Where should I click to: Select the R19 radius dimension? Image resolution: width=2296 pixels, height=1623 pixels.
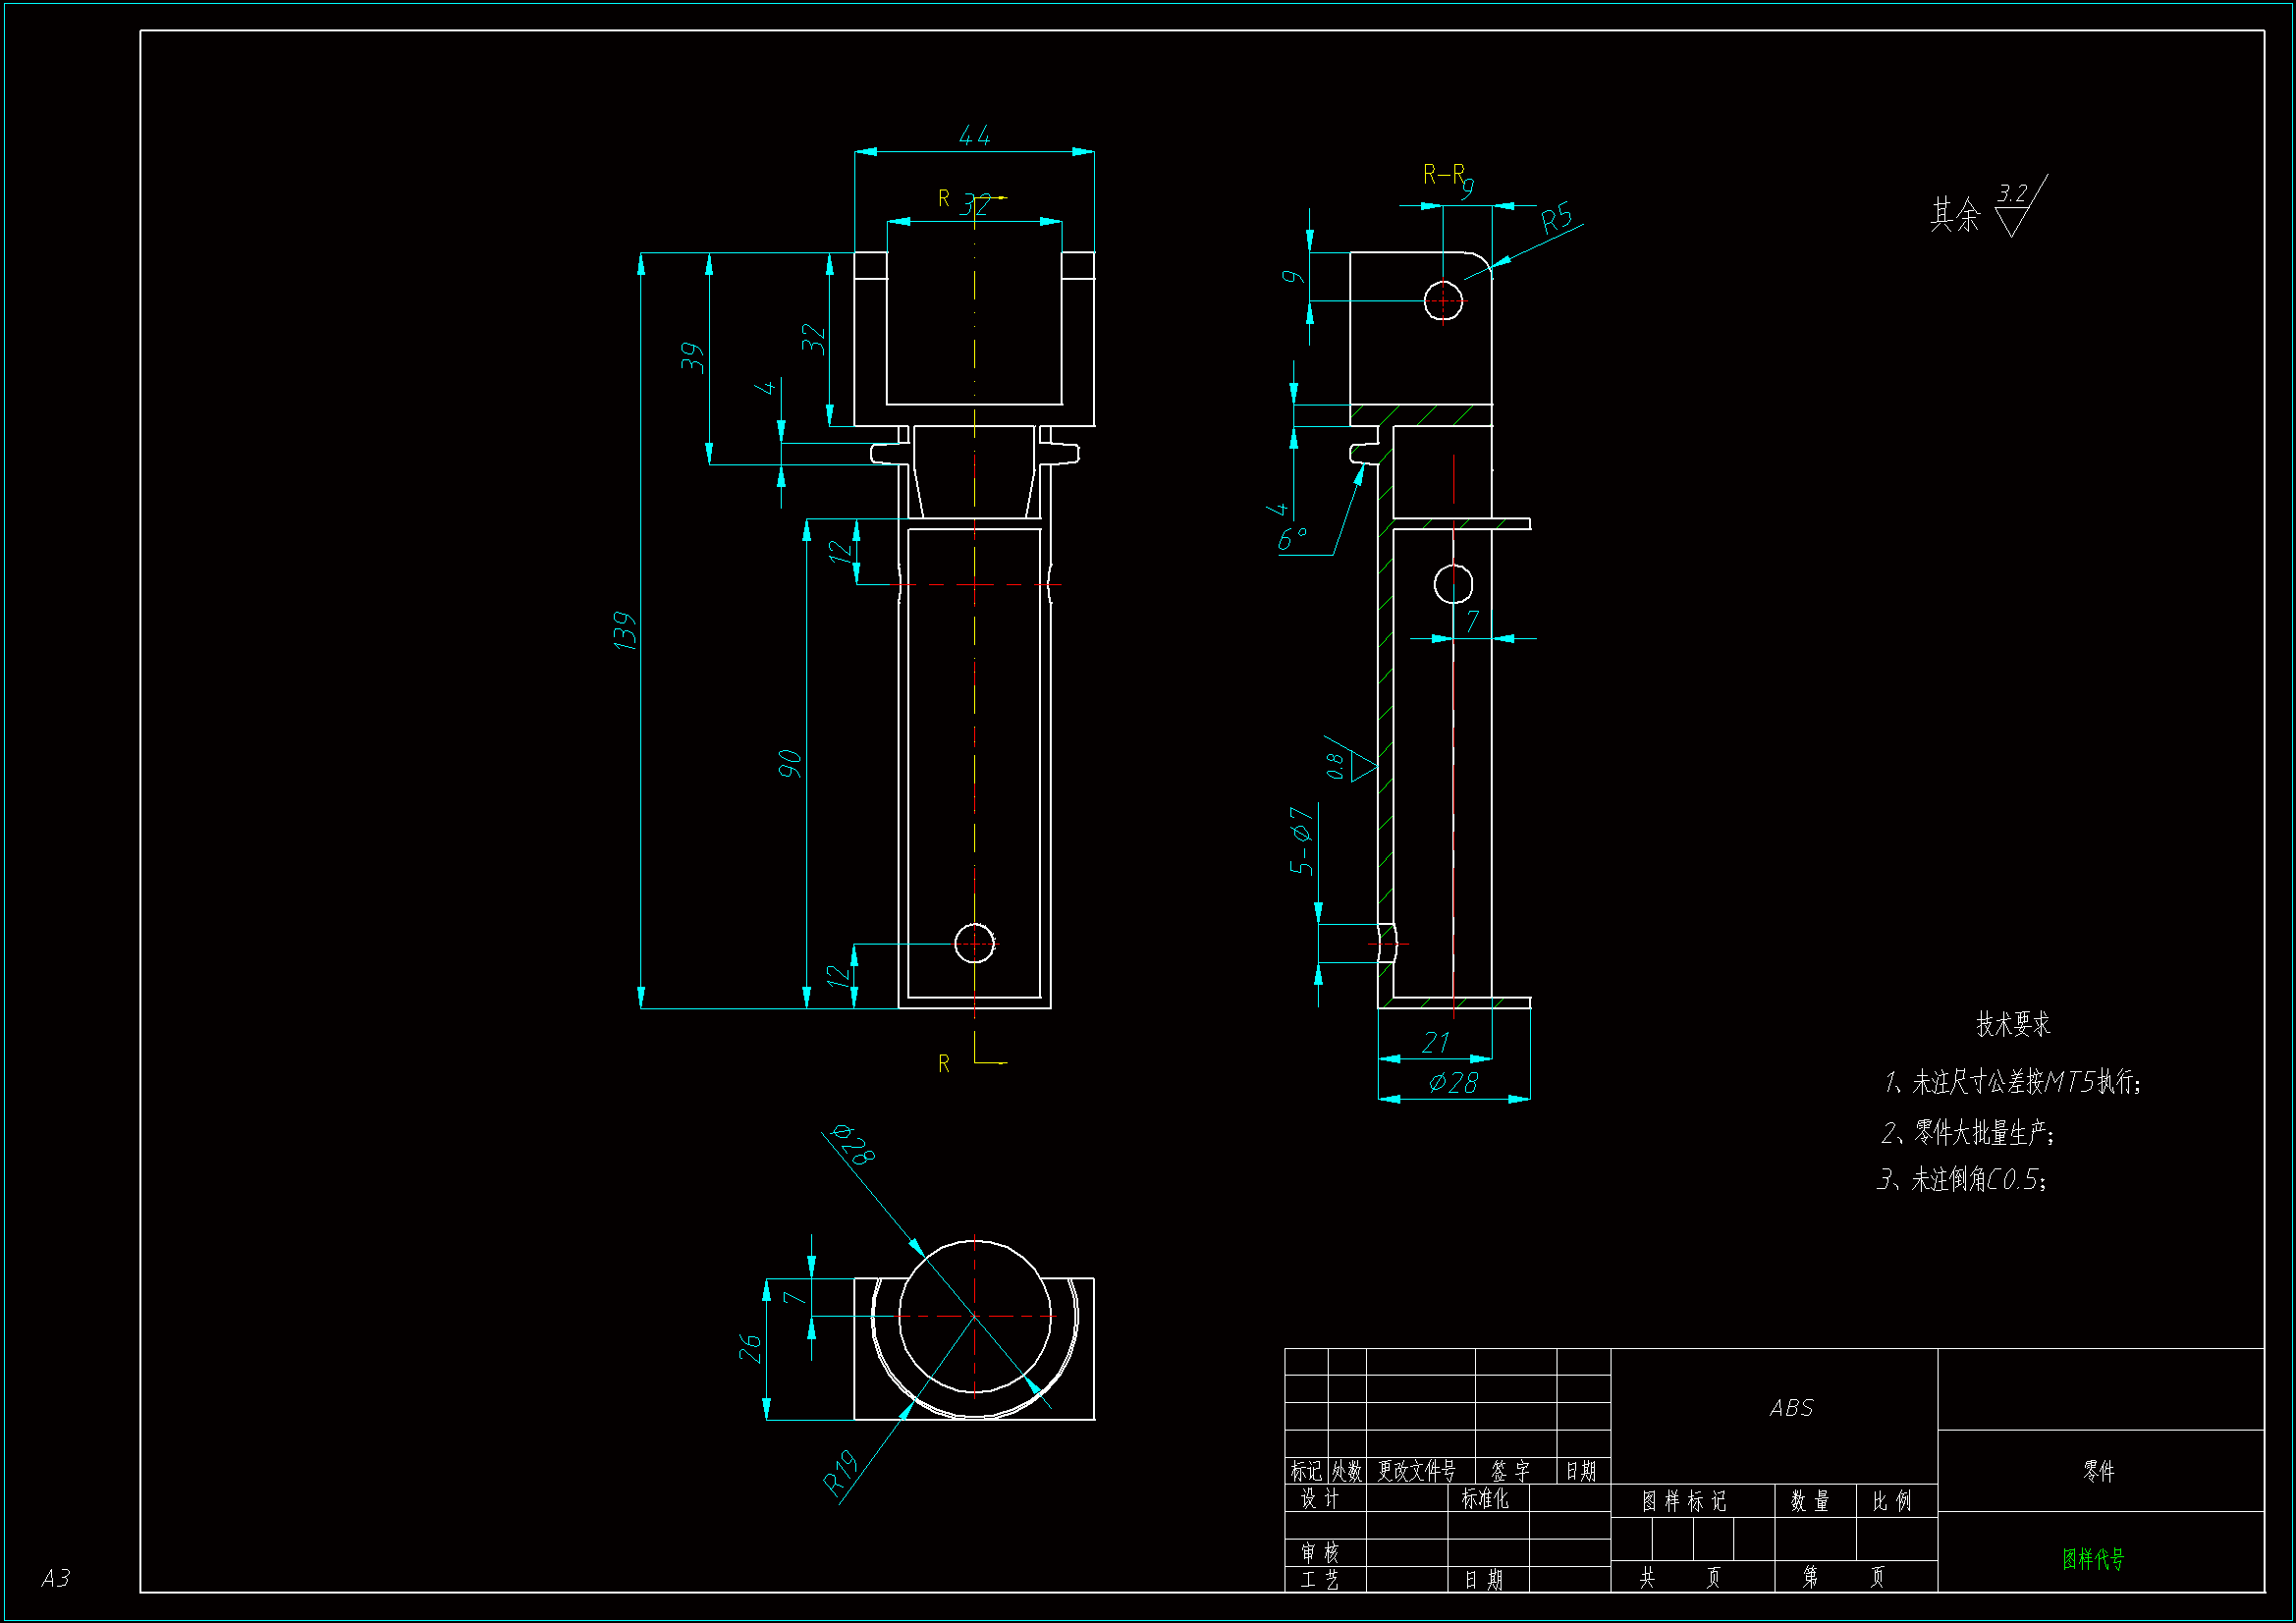pos(840,1472)
